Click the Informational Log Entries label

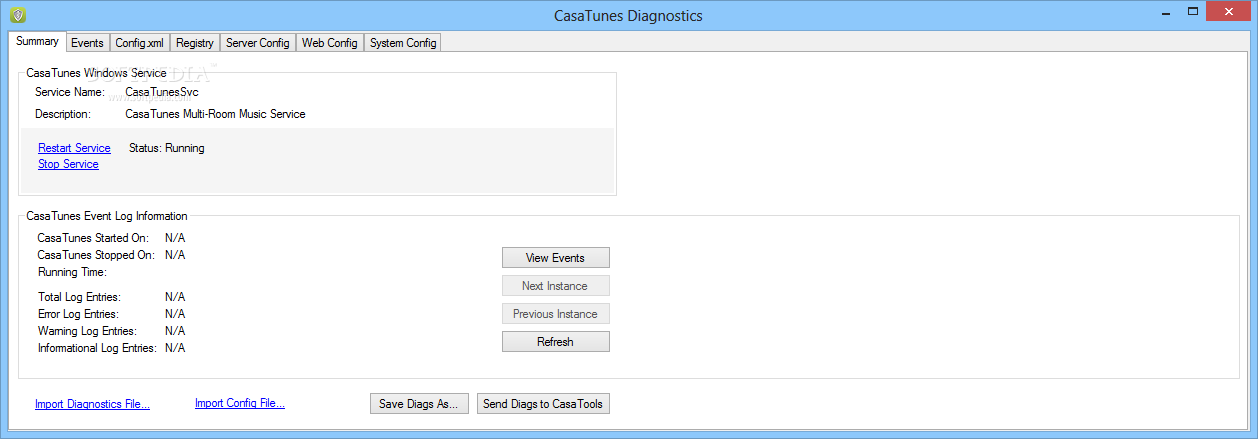point(97,348)
